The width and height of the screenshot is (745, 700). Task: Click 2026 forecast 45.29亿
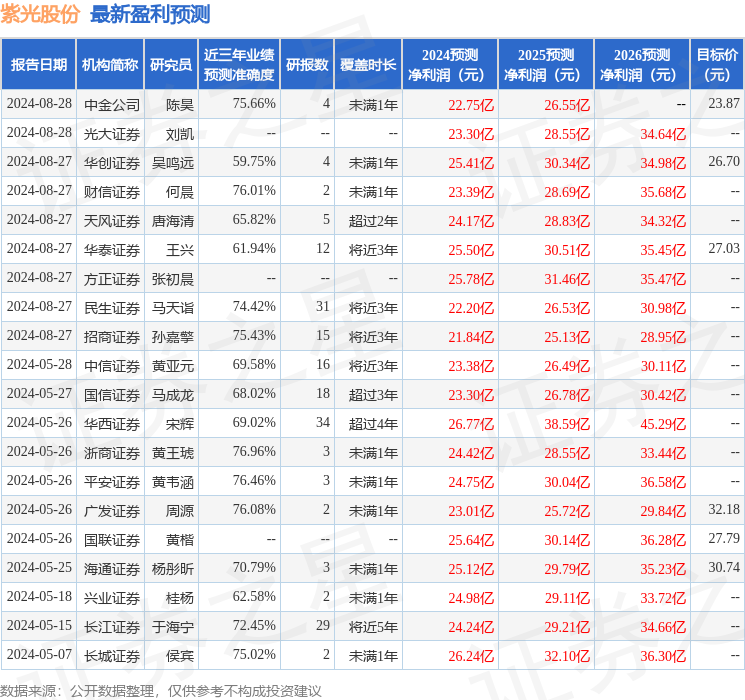point(663,424)
